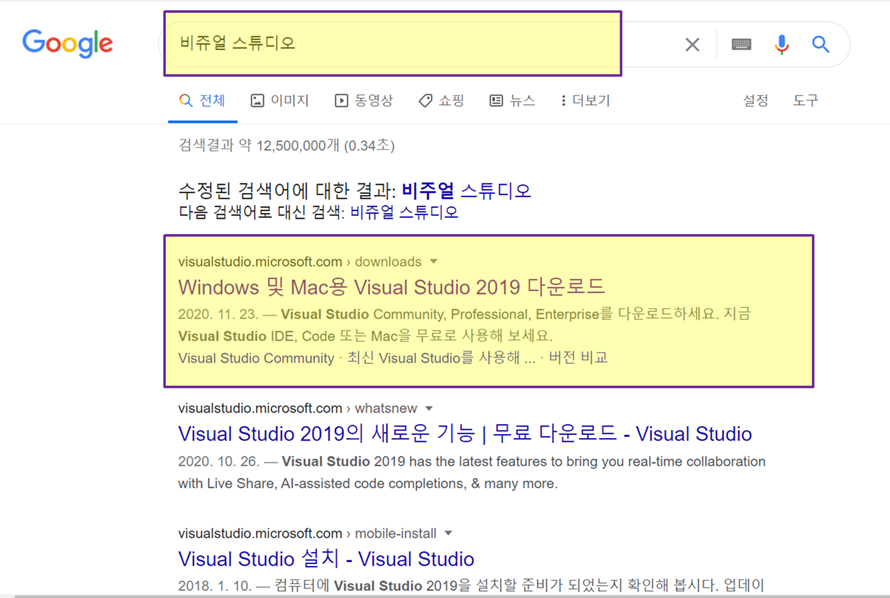Click the visualstudio.microsoft.com › mobile-install URL text

[307, 533]
